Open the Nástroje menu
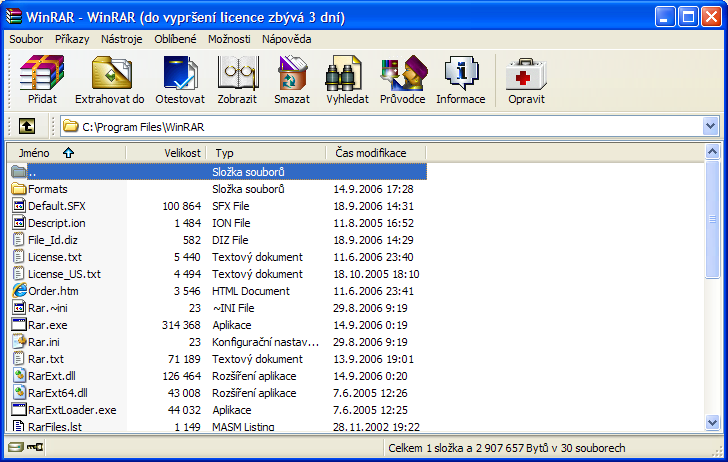 122,39
